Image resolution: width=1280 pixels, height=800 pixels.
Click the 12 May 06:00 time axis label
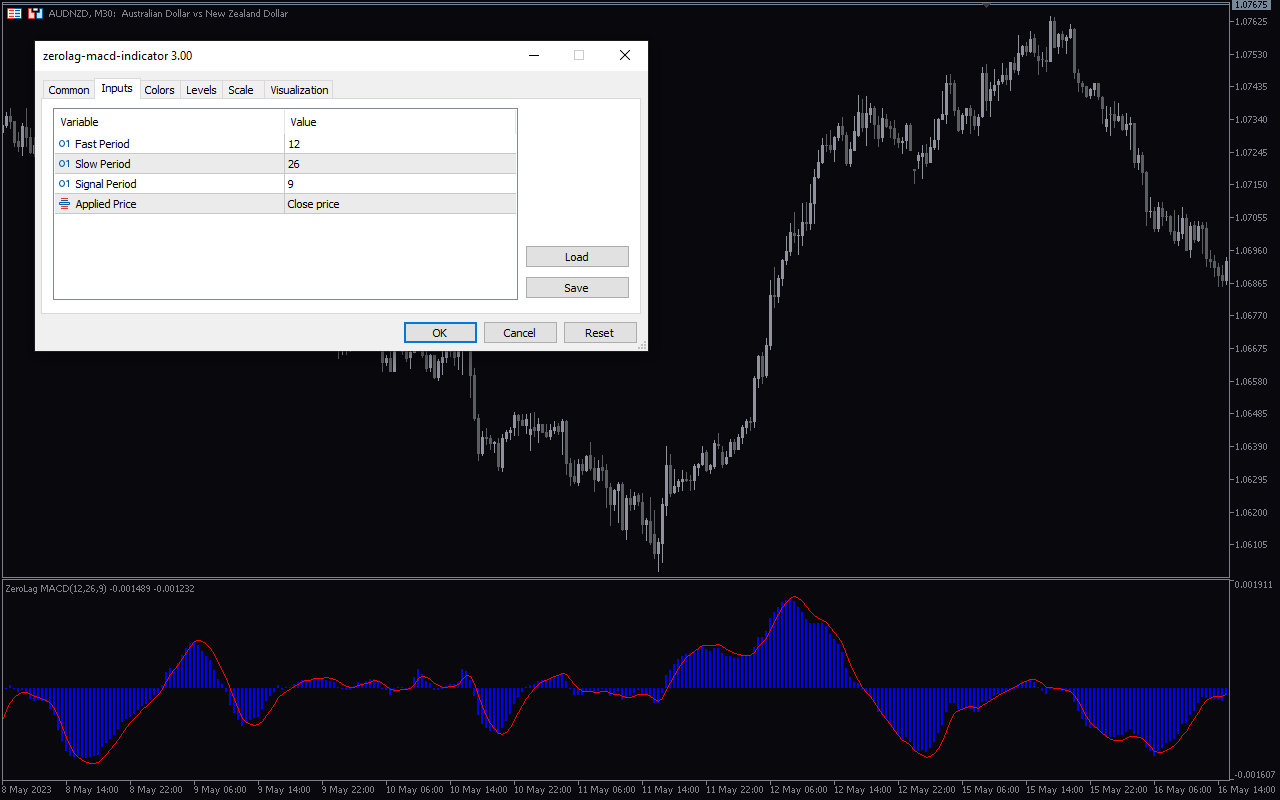[797, 789]
